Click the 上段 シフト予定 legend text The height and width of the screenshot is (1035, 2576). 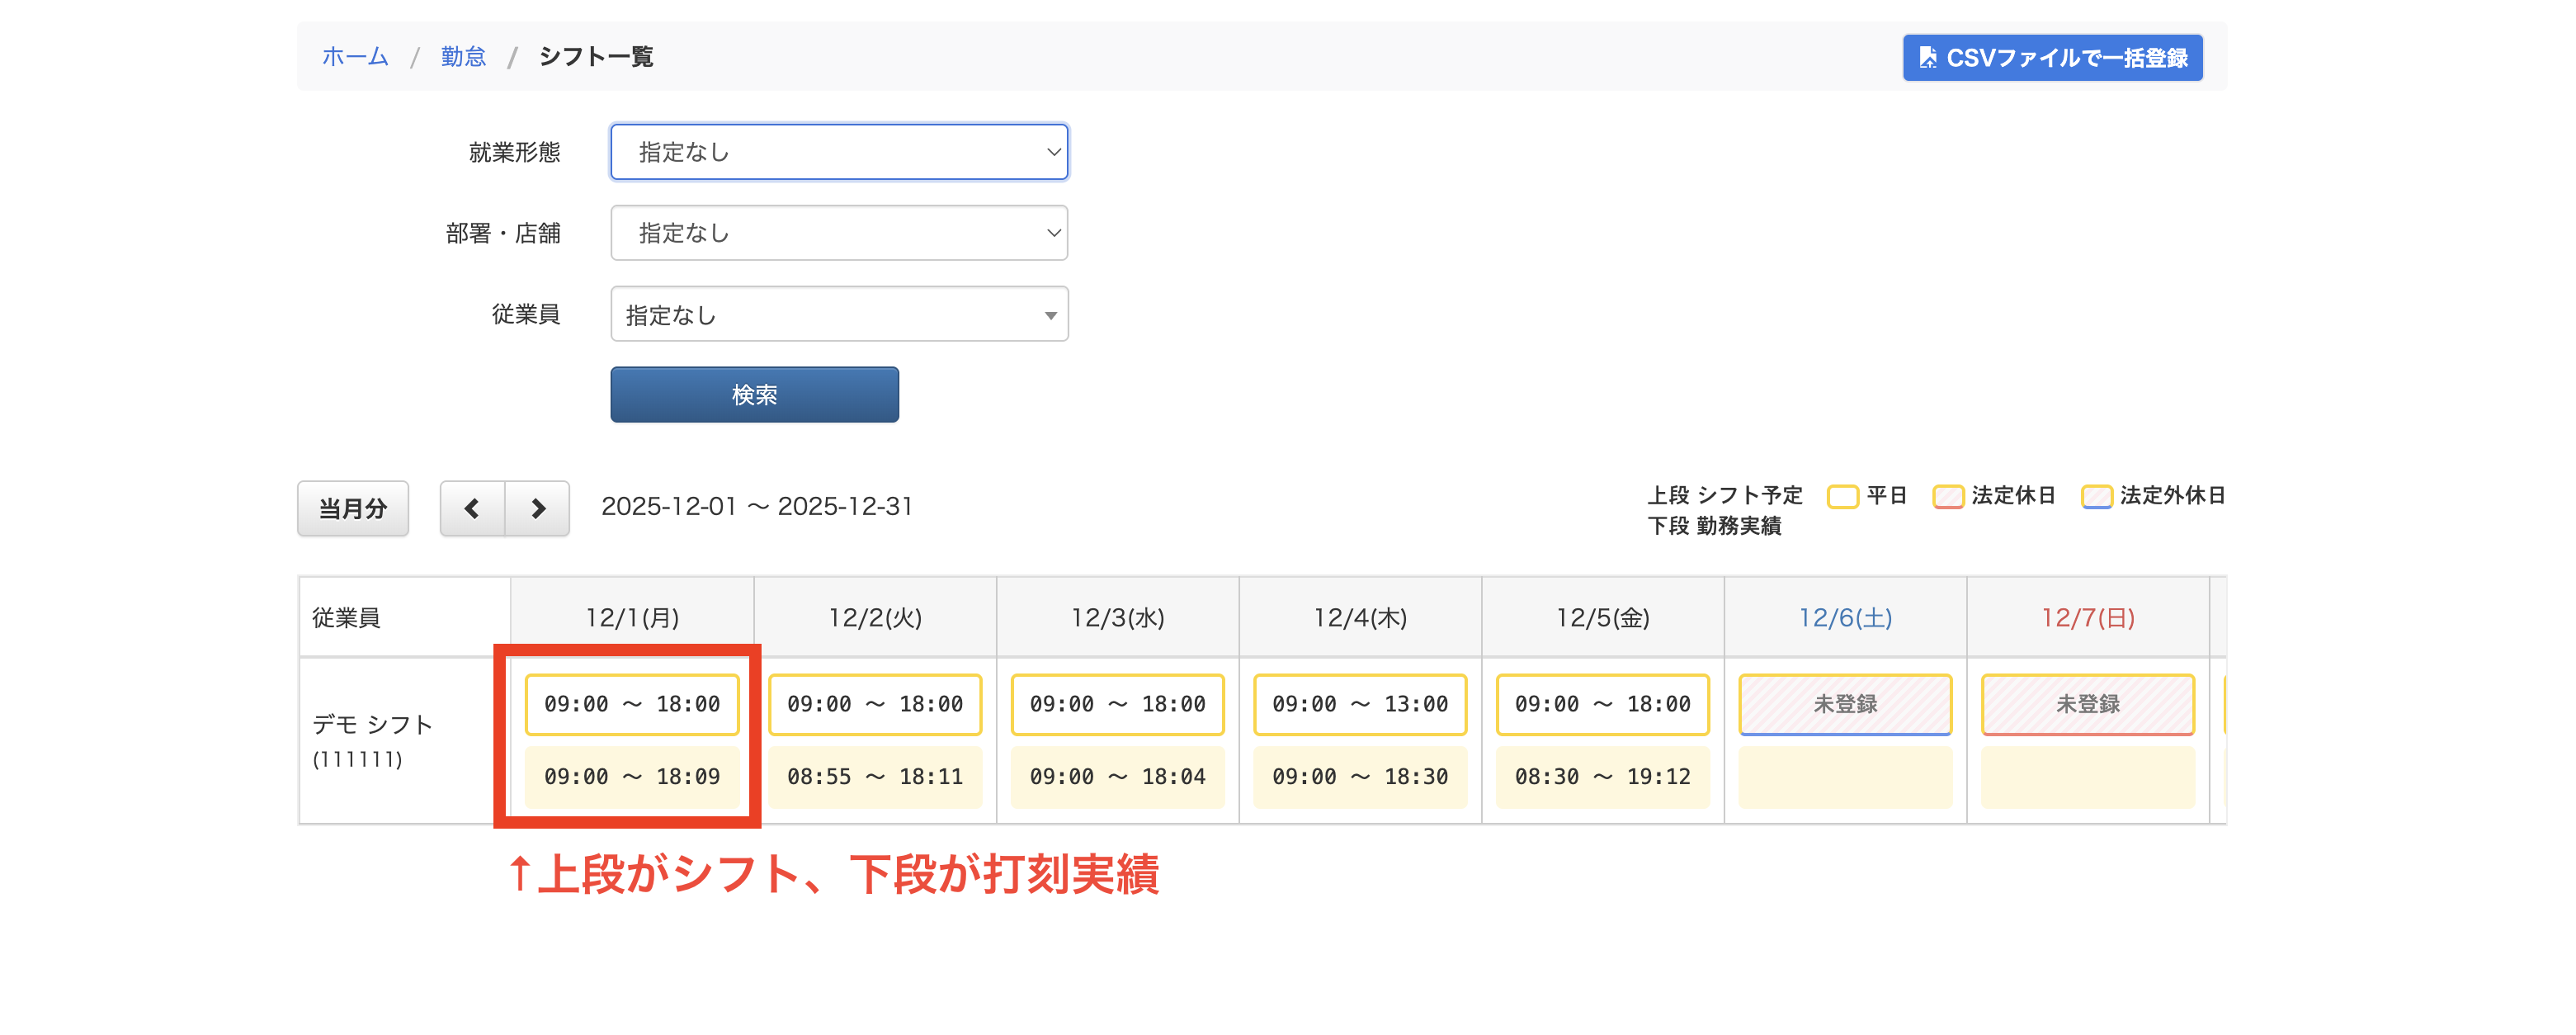[x=1725, y=496]
